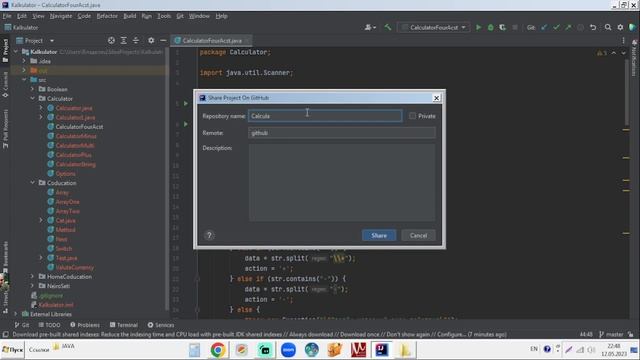This screenshot has width=640, height=360.
Task: Start debugging with the green bug icon
Action: tap(491, 27)
